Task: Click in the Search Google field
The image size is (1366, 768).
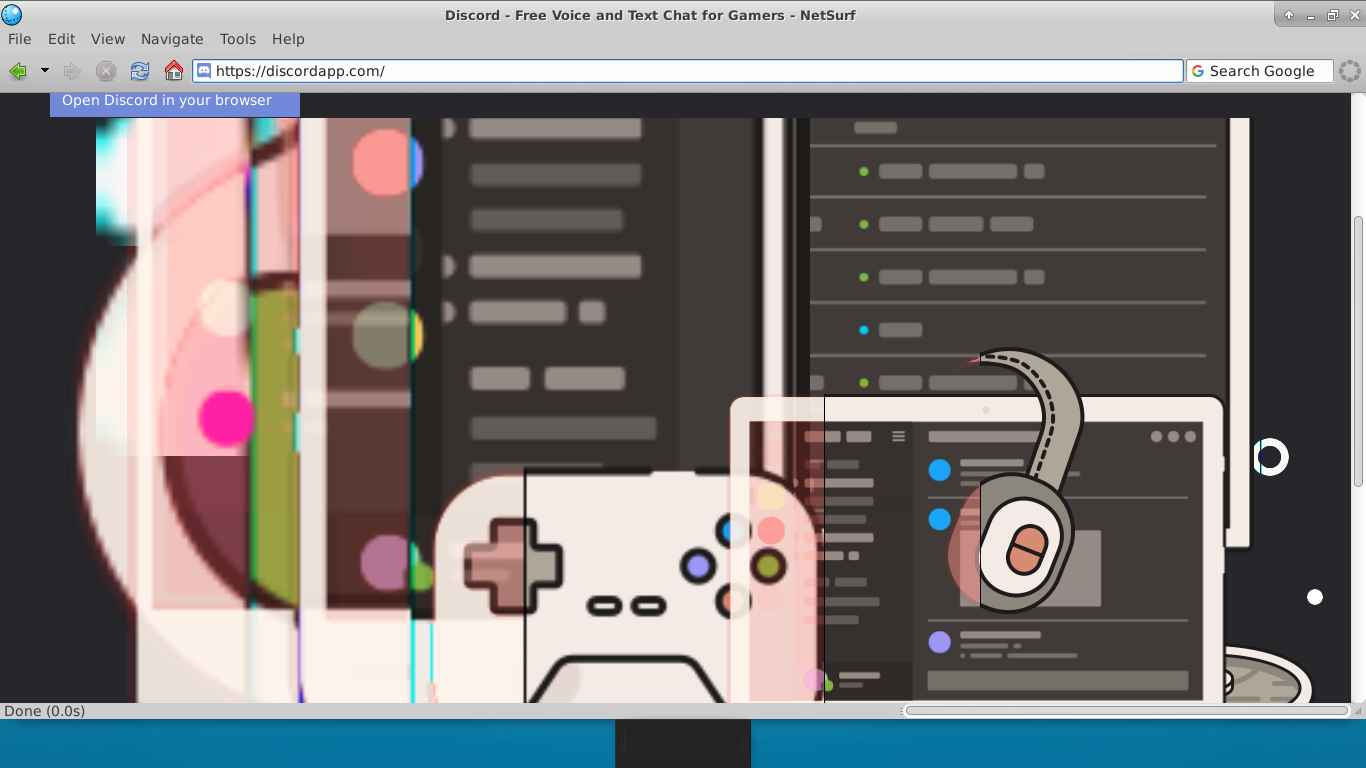Action: pyautogui.click(x=1265, y=71)
